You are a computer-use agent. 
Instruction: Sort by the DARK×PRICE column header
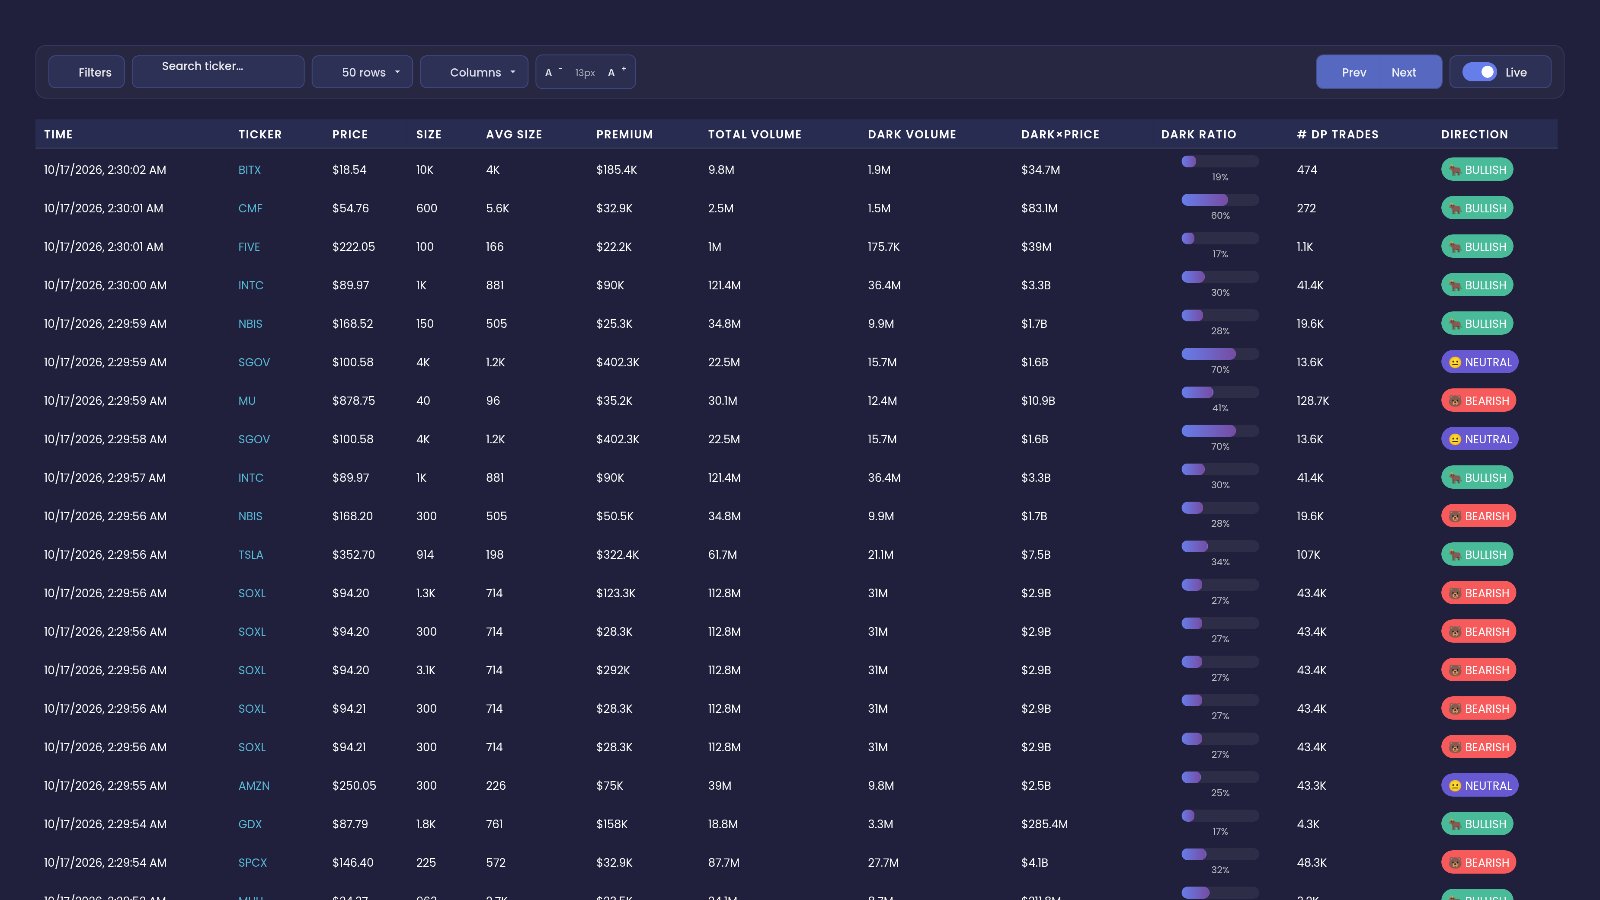(1060, 134)
